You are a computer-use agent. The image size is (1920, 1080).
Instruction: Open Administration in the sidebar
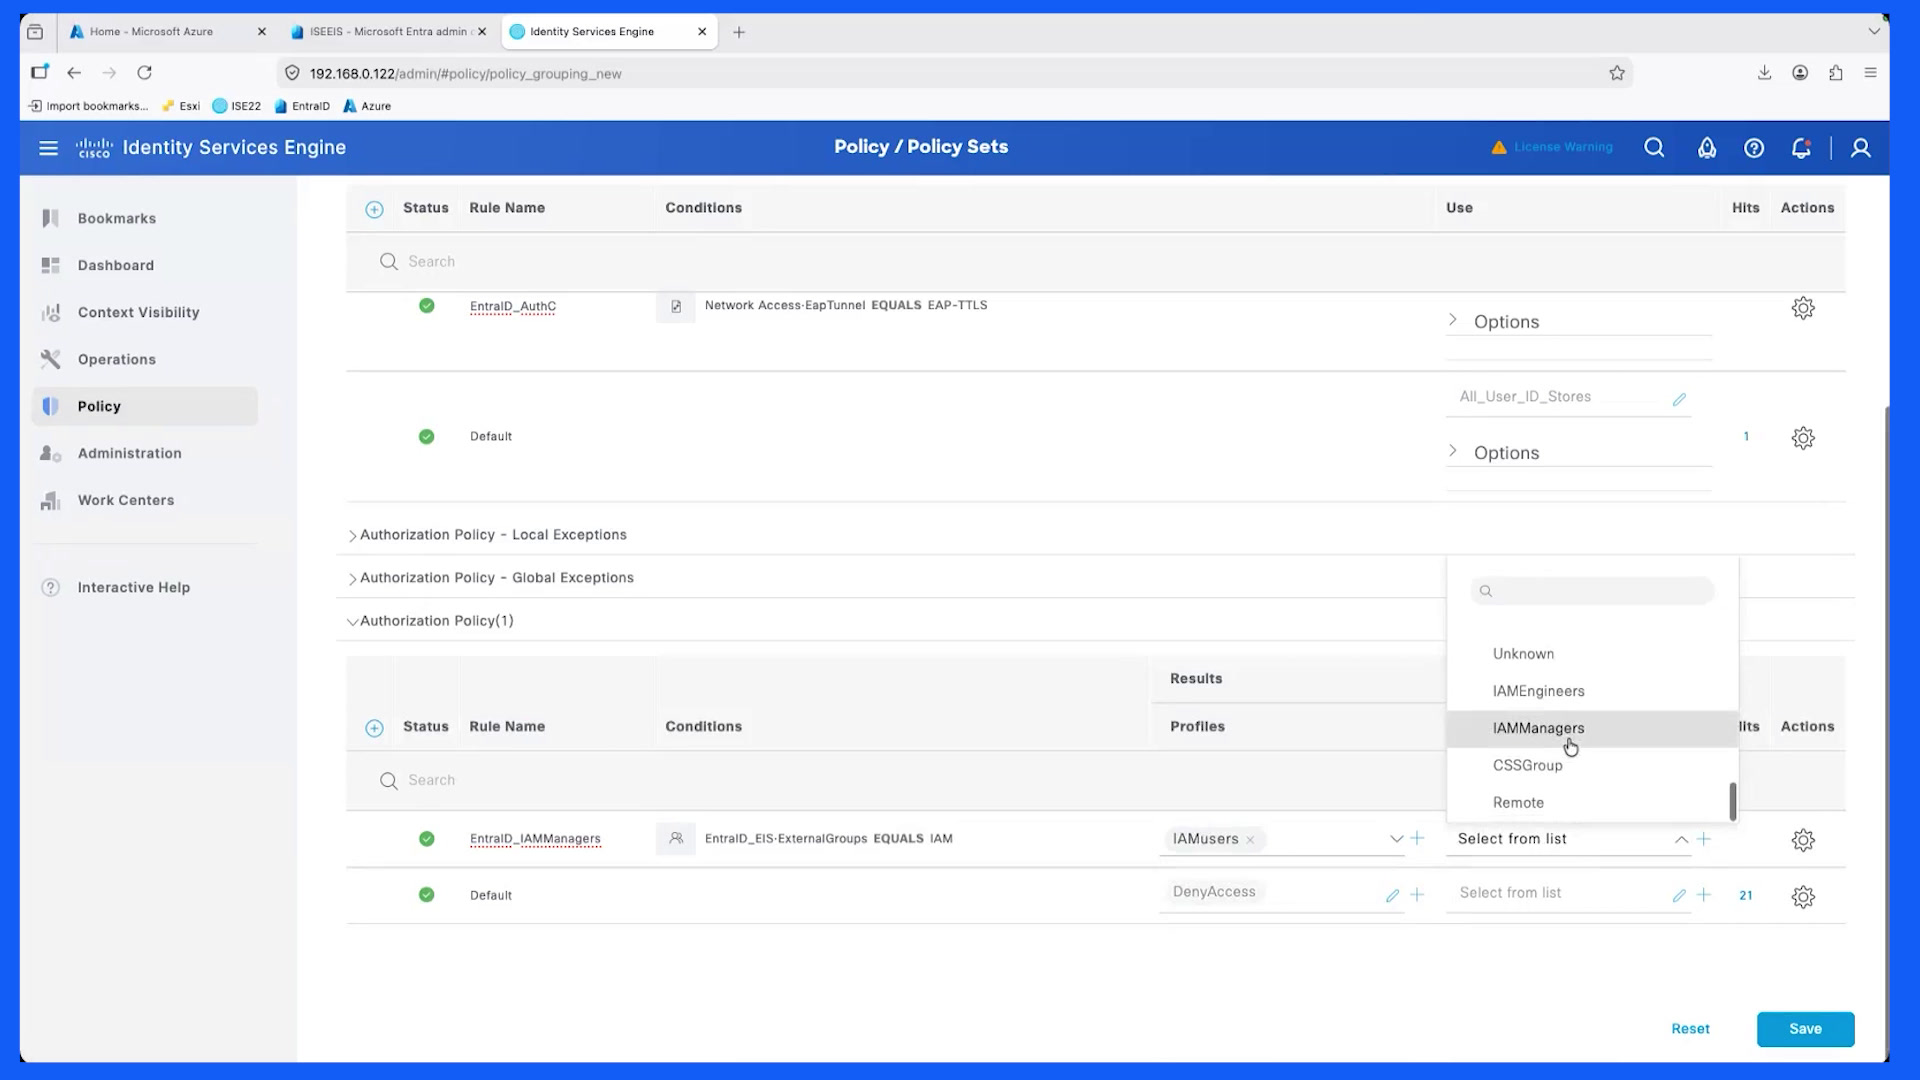click(x=145, y=453)
